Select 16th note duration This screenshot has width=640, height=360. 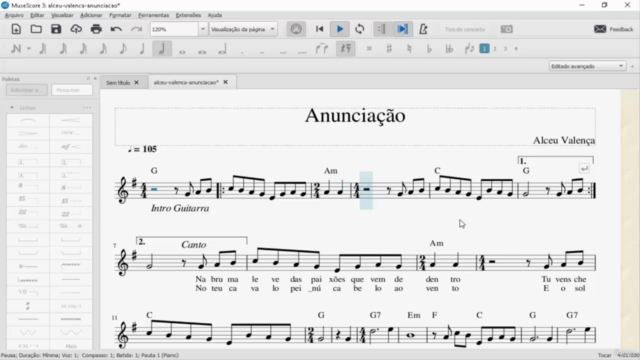pyautogui.click(x=83, y=49)
